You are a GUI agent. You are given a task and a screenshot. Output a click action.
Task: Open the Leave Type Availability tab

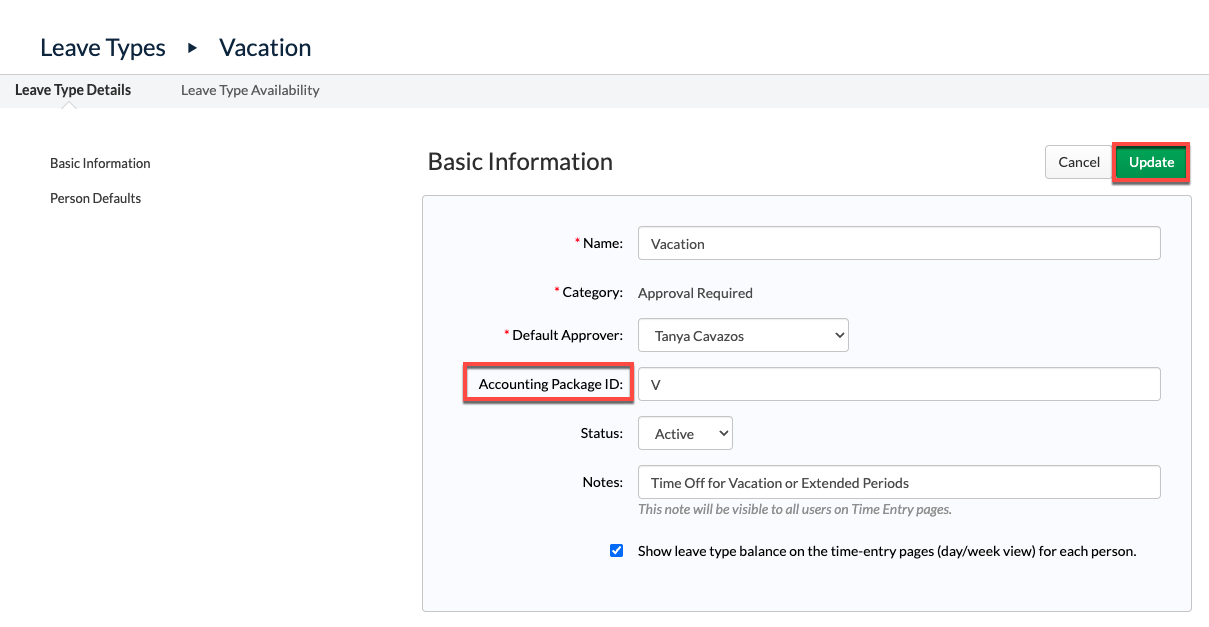tap(250, 90)
